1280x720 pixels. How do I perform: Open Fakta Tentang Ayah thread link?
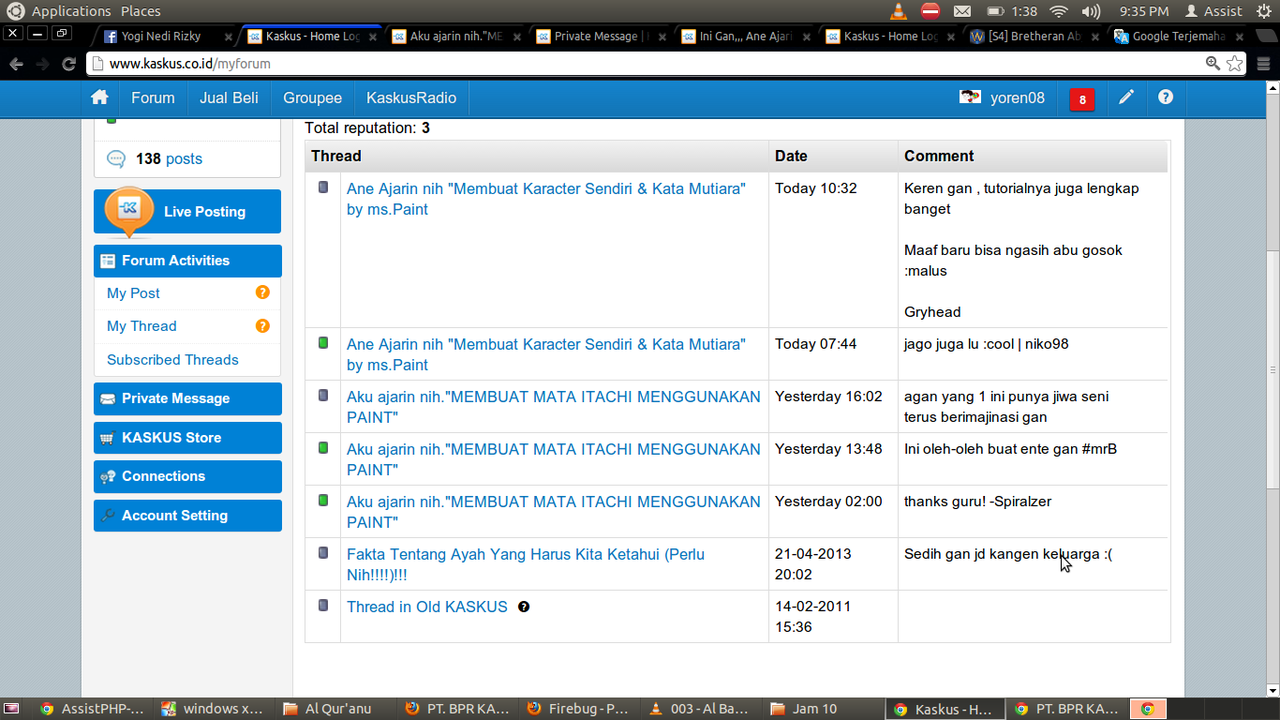tap(525, 564)
